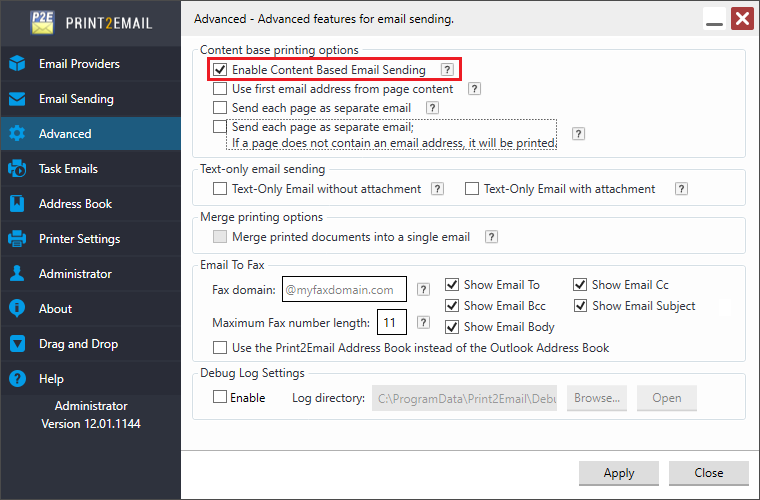The height and width of the screenshot is (500, 760).
Task: Click the Drag and Drop arrow icon
Action: (17, 344)
